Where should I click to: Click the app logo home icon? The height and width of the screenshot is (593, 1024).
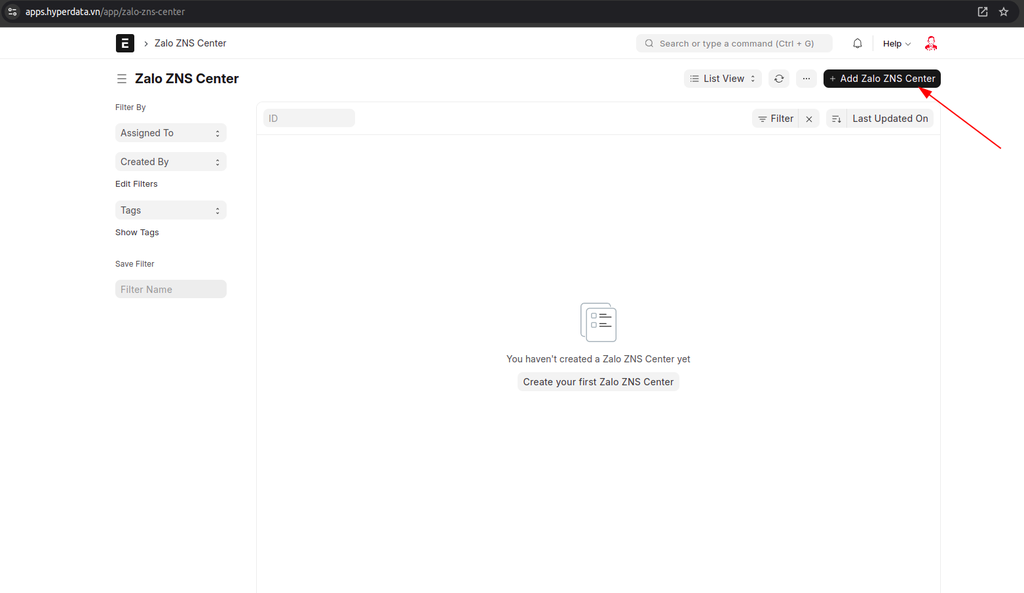[x=125, y=43]
